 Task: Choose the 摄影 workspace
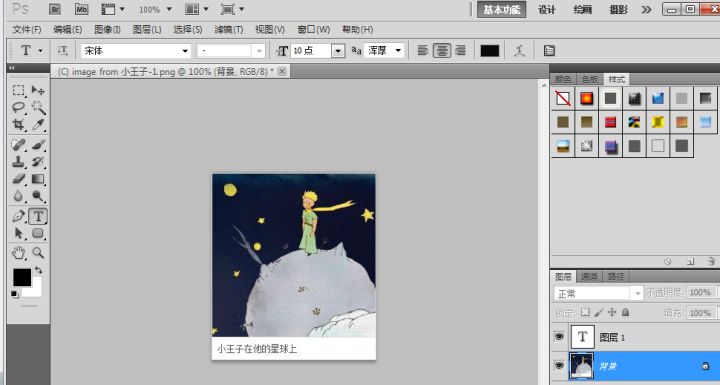pyautogui.click(x=618, y=10)
